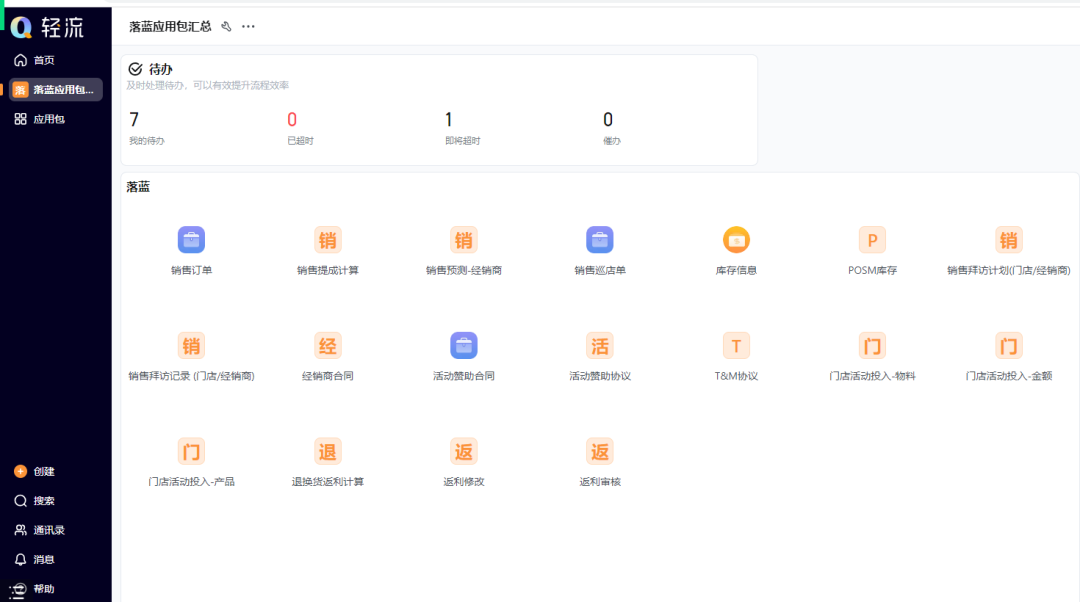Open the 门店活动投入-金额 app icon
1080x602 pixels.
pos(1008,346)
